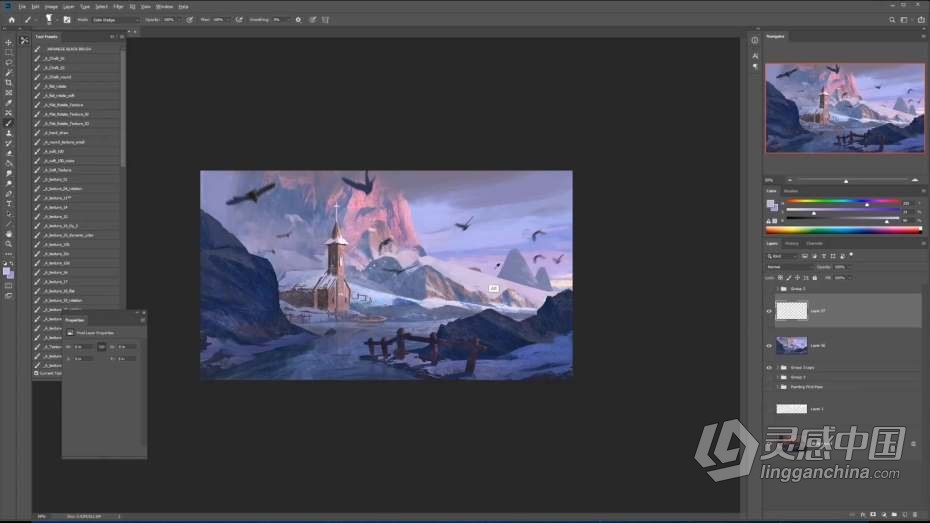Screen dimensions: 930x523
Task: Click the pixel layer filter icon
Action: click(805, 256)
